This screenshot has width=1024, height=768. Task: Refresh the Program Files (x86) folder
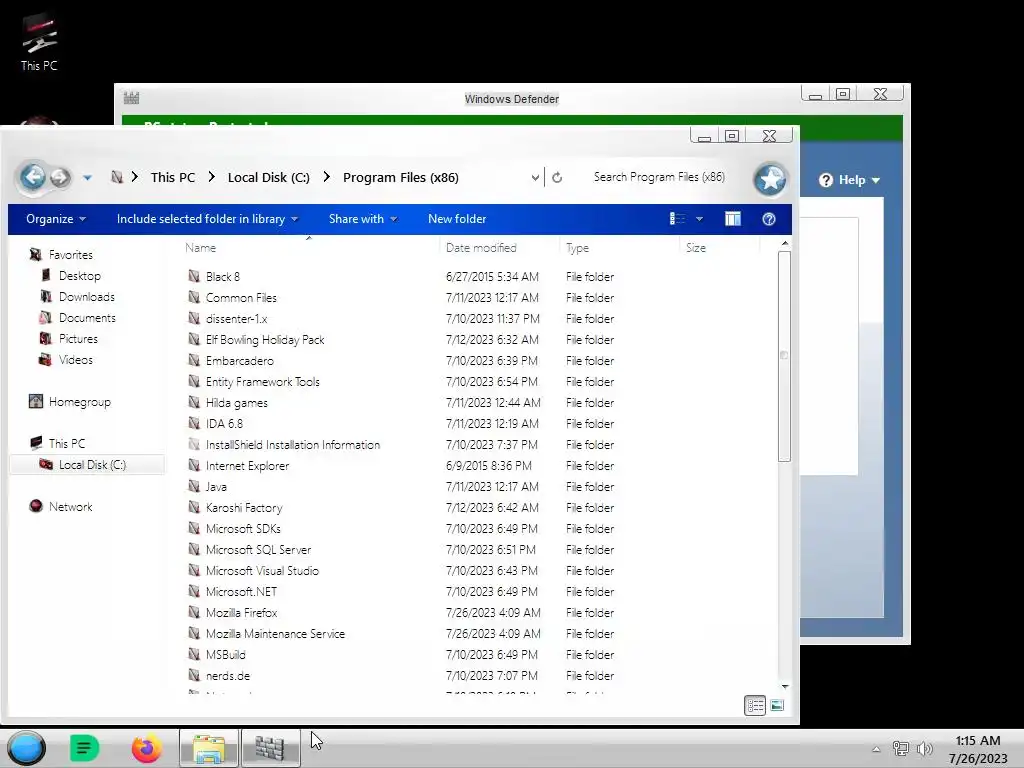[557, 177]
